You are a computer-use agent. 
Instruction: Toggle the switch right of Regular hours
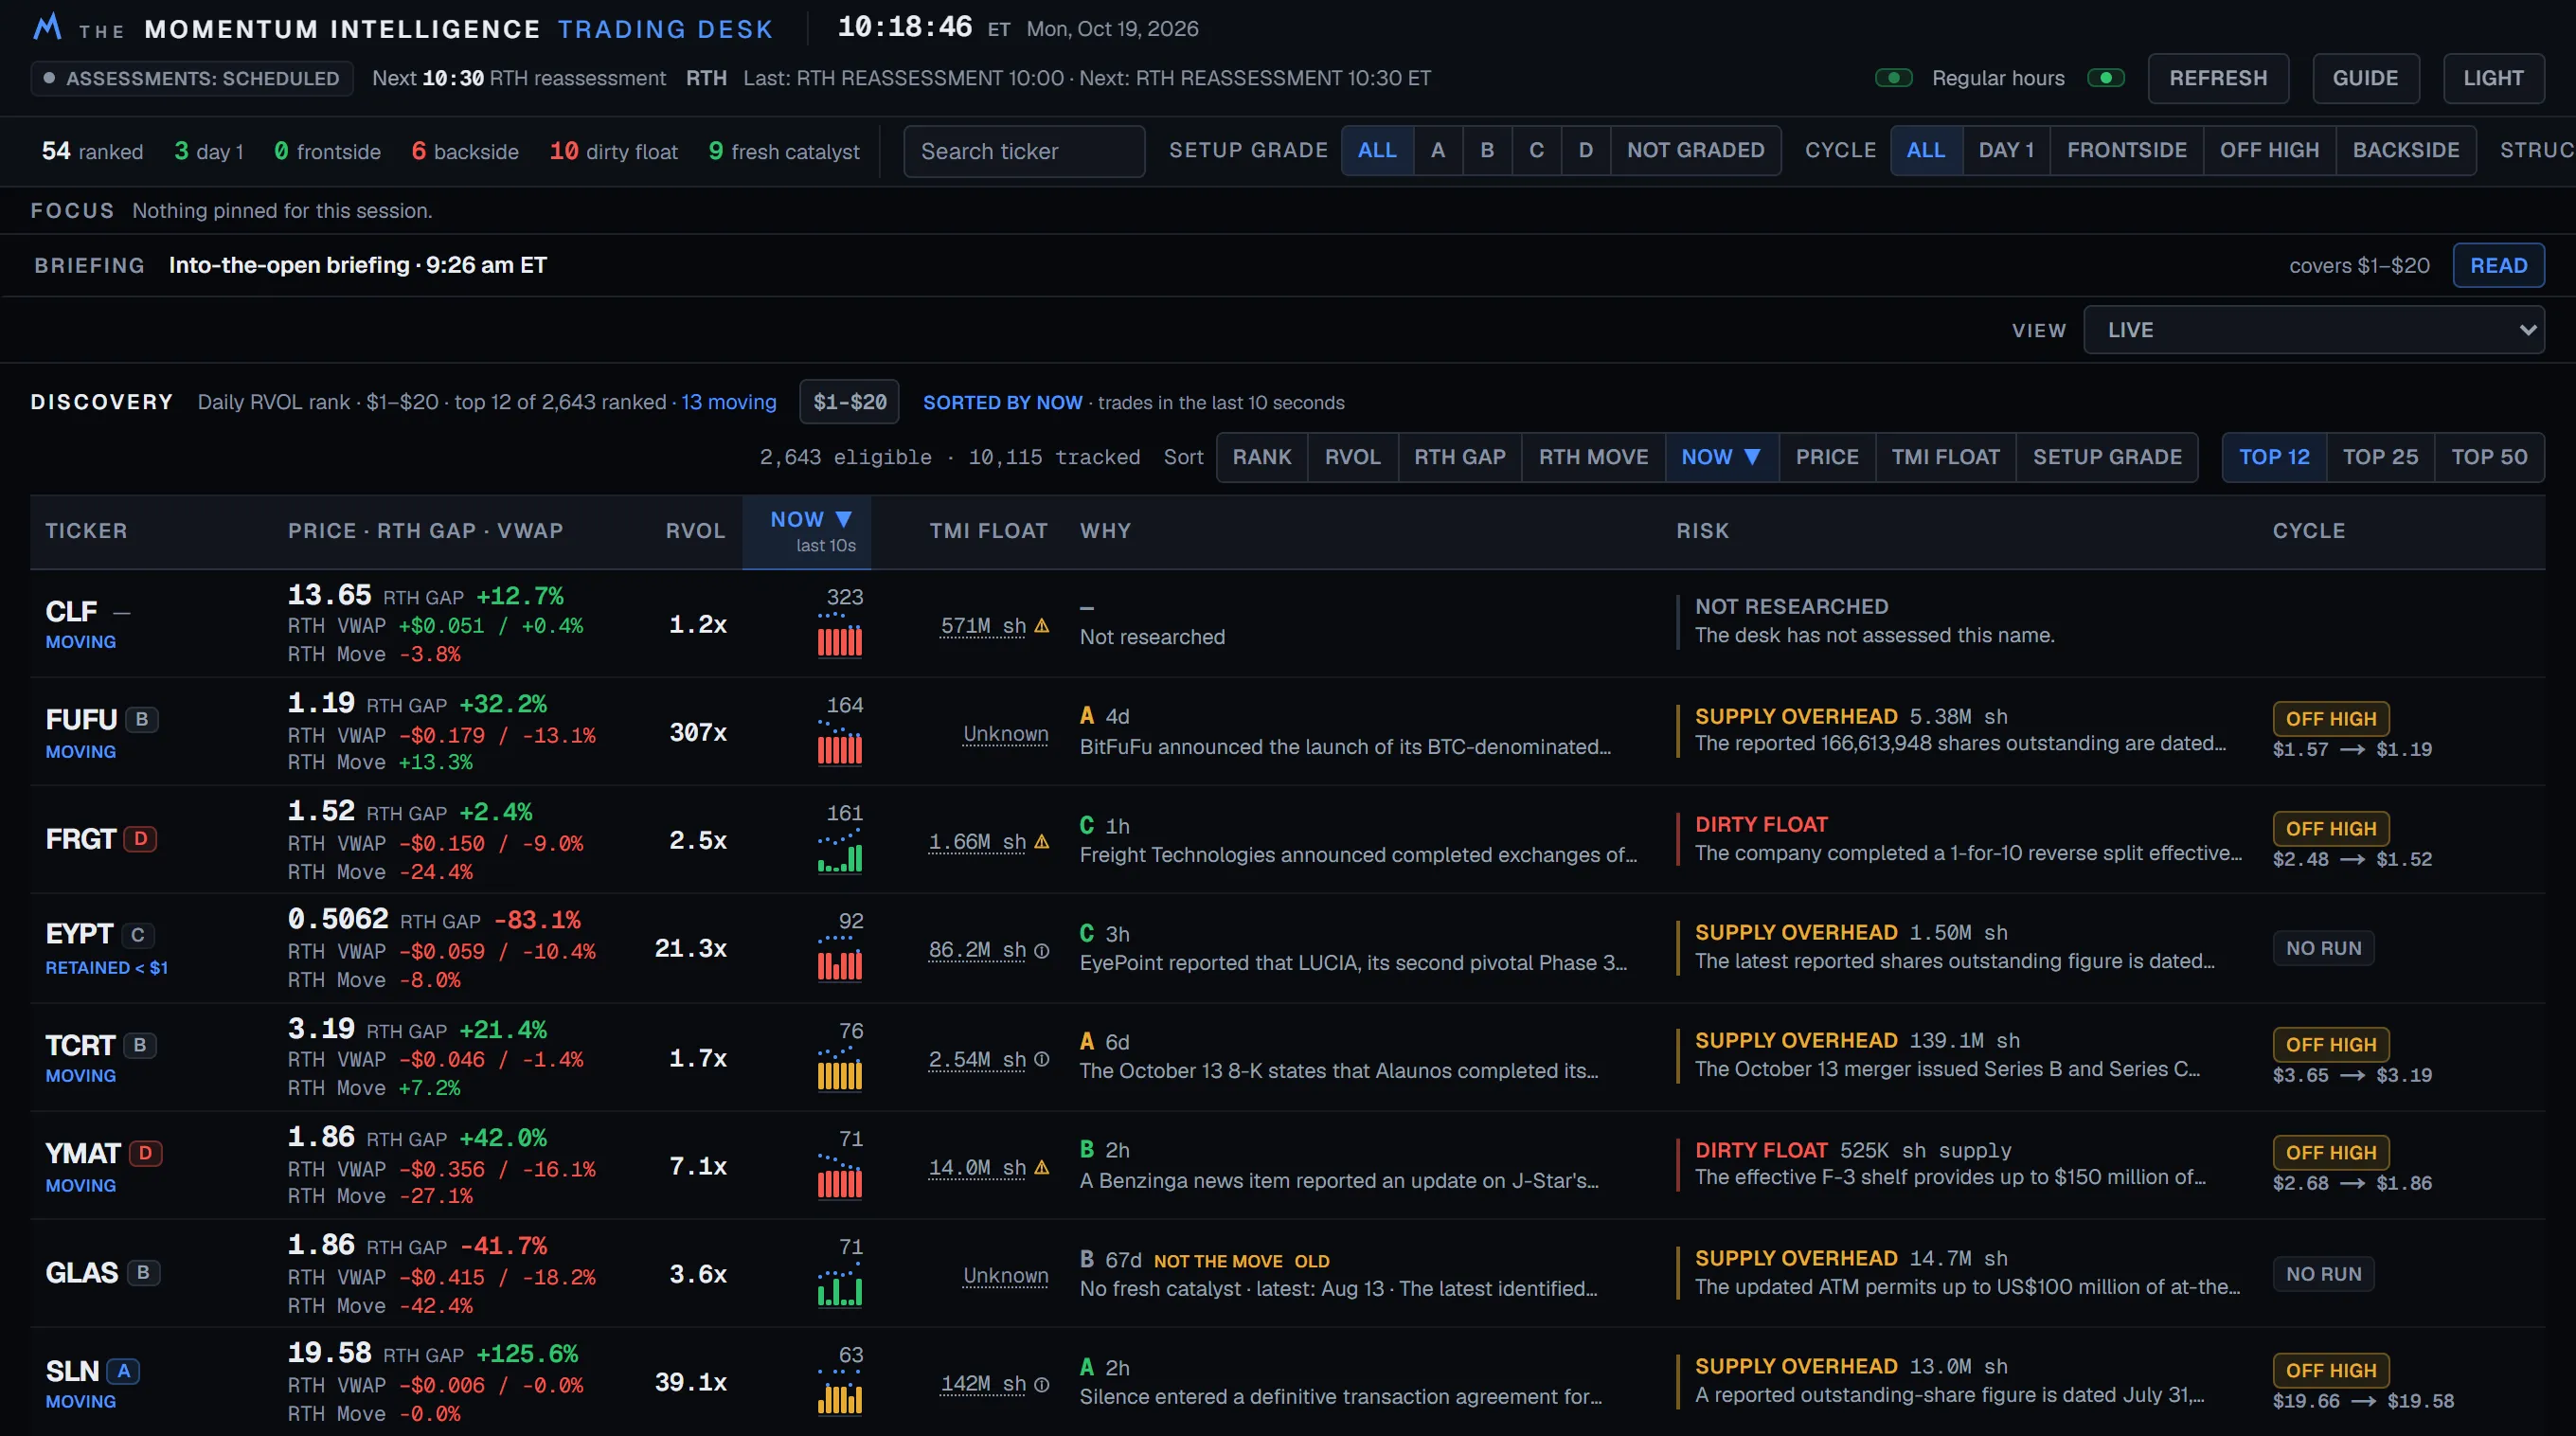click(2105, 78)
